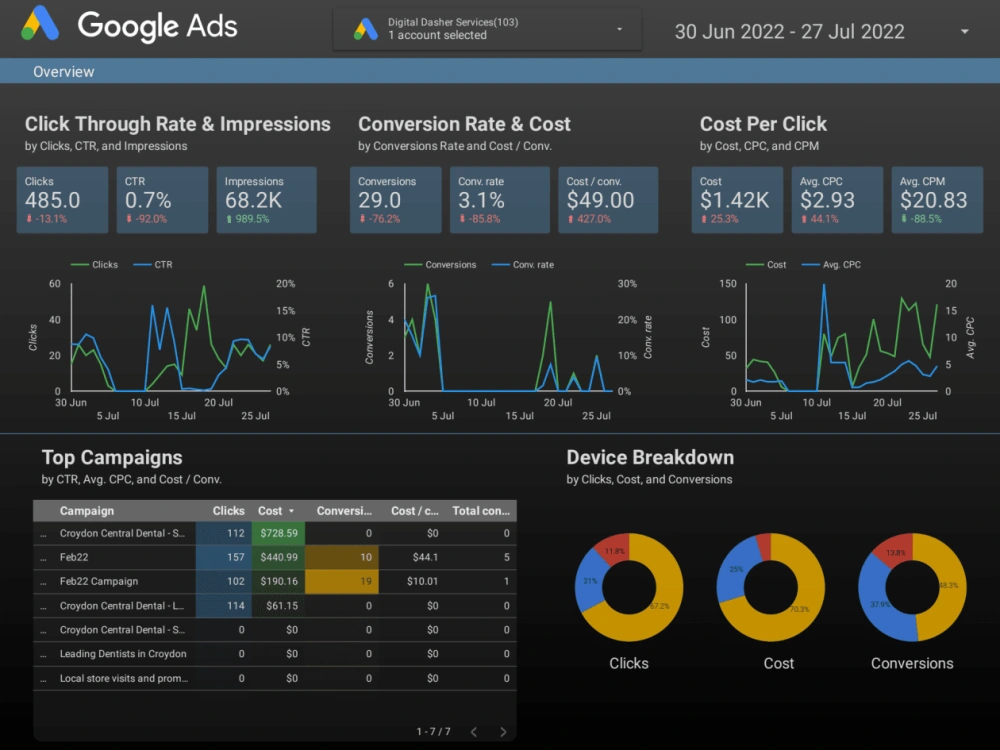Click the $440.99 cost cell

click(278, 557)
